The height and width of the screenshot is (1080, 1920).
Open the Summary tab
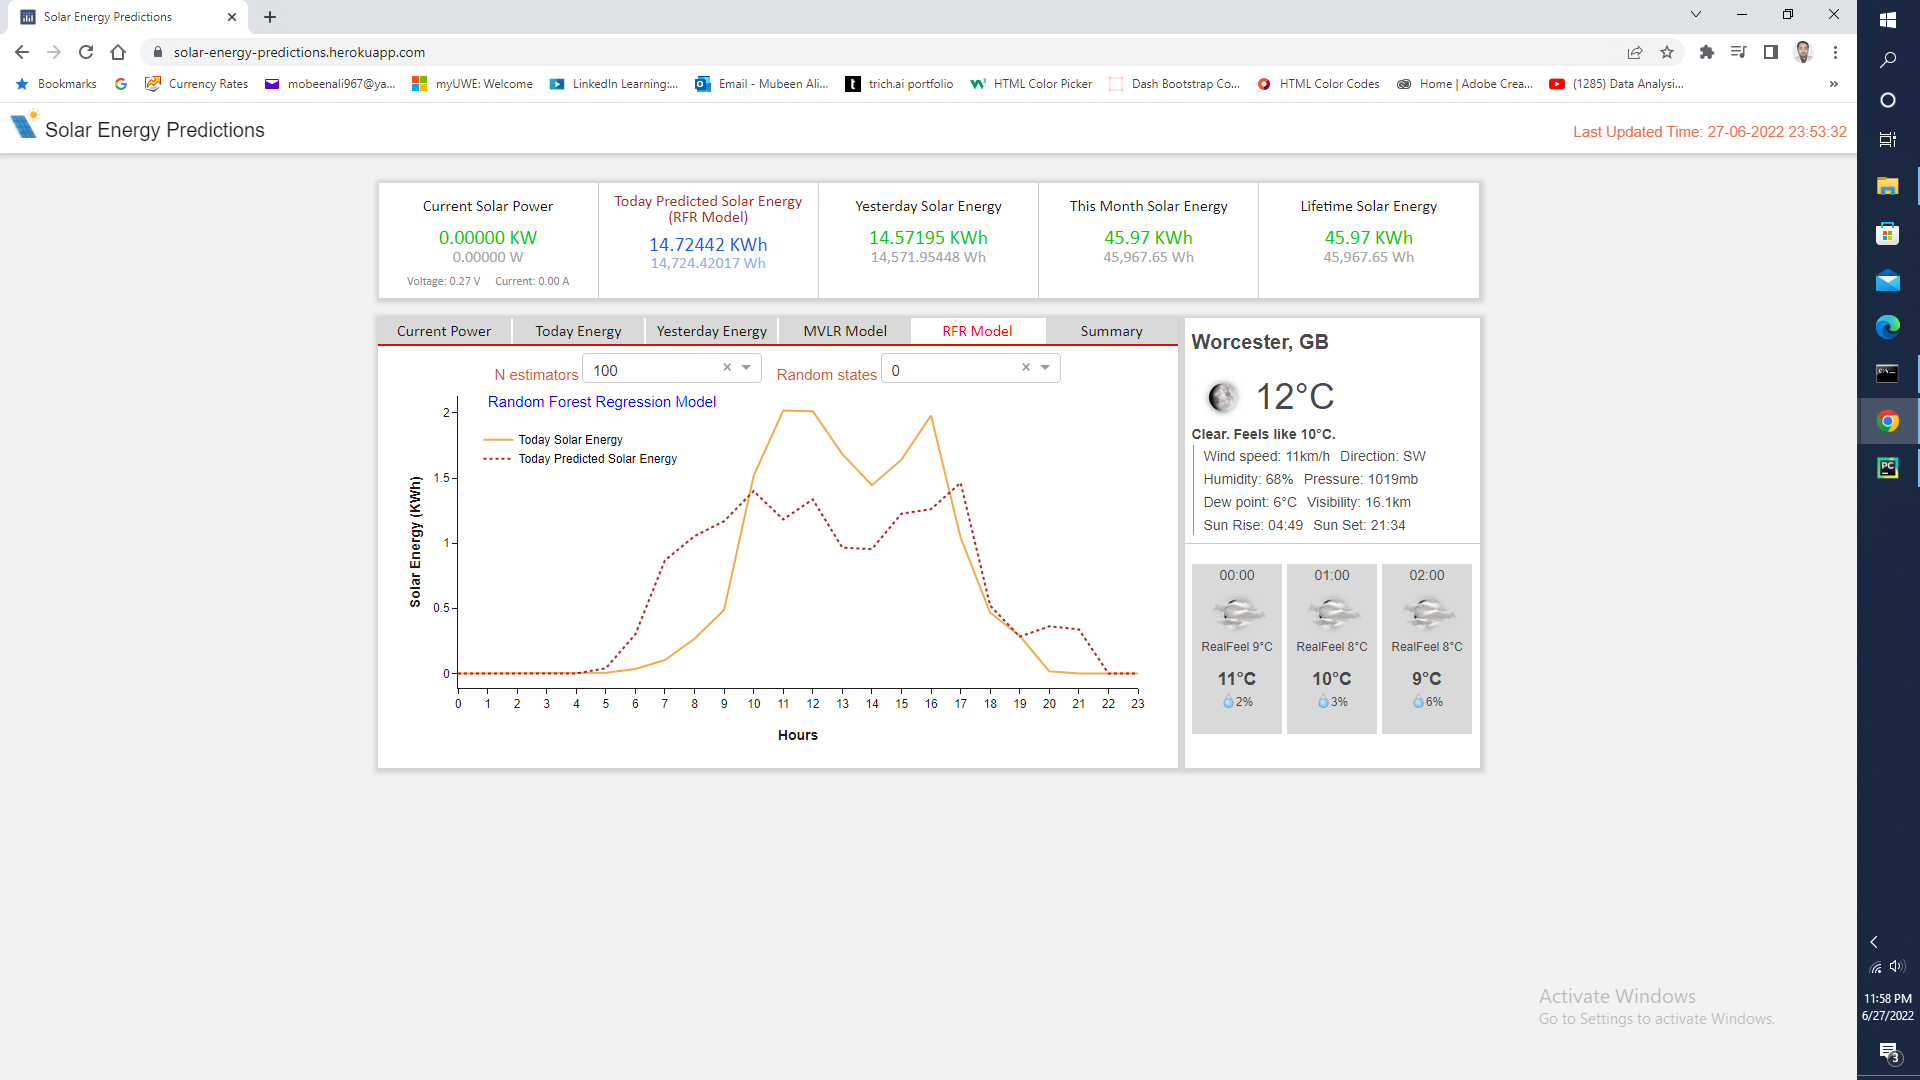(1111, 331)
